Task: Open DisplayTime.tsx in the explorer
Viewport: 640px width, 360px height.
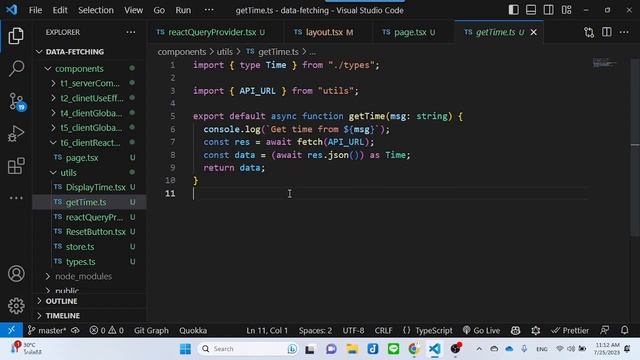Action: tap(95, 187)
